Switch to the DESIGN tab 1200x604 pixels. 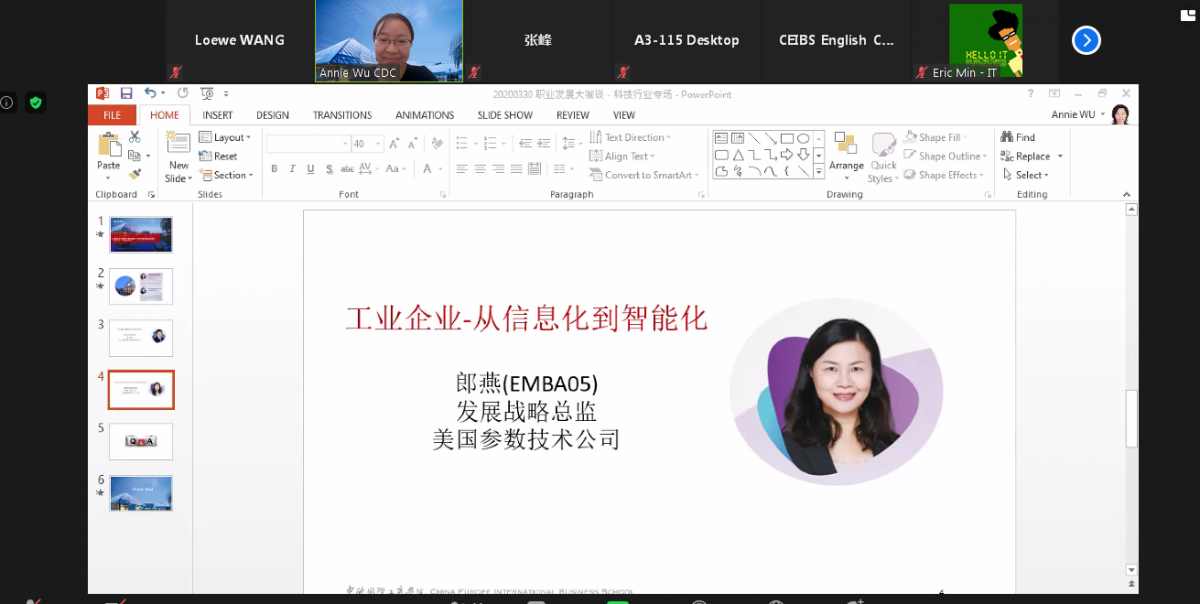(x=272, y=115)
